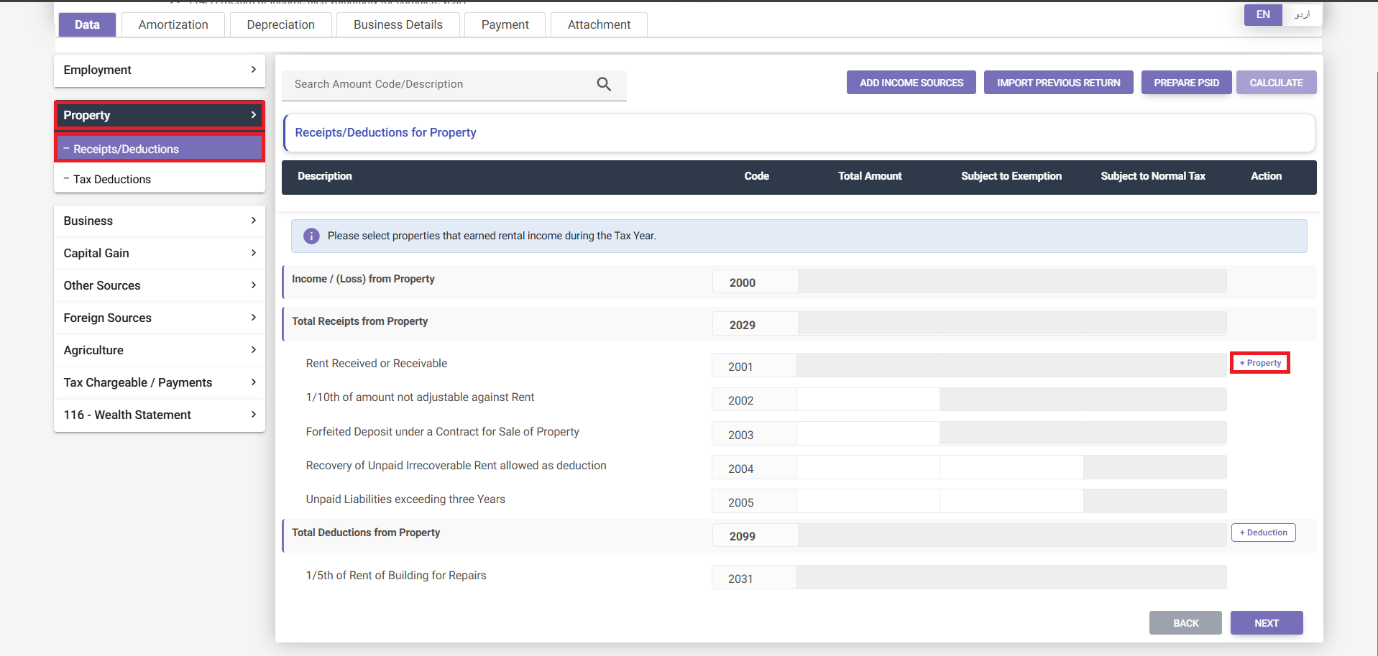Click the Subject to Exemption header
The image size is (1378, 656).
(1012, 176)
